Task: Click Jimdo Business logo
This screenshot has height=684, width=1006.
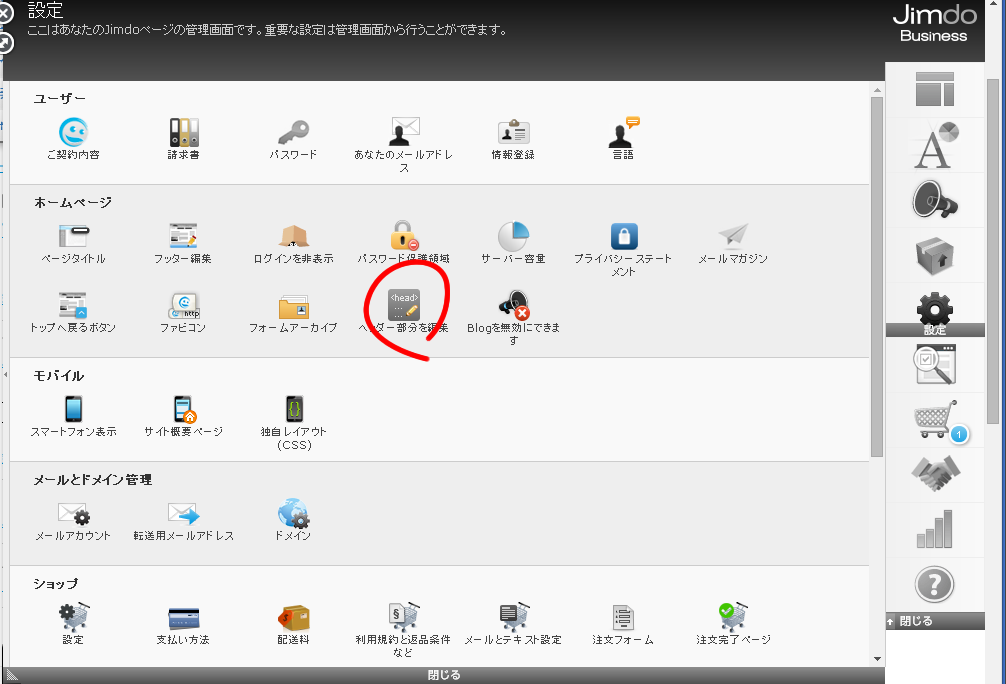Action: (x=934, y=24)
